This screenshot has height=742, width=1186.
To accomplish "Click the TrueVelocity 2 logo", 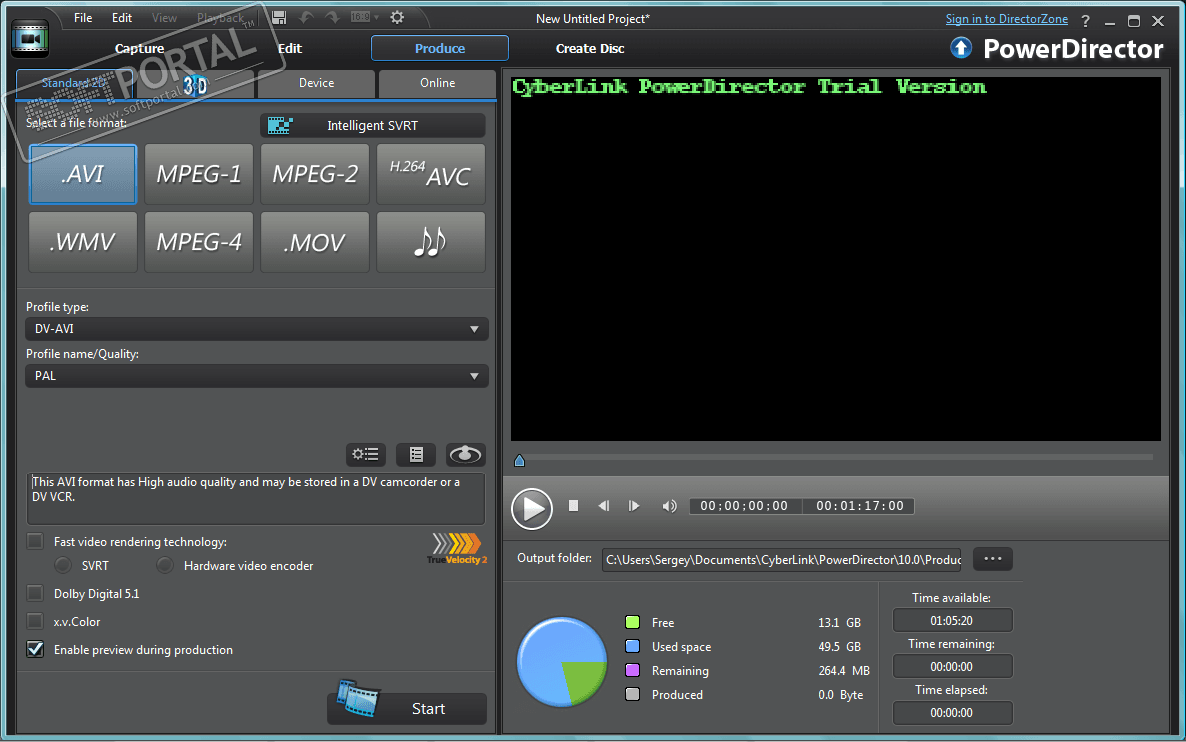I will click(x=457, y=548).
